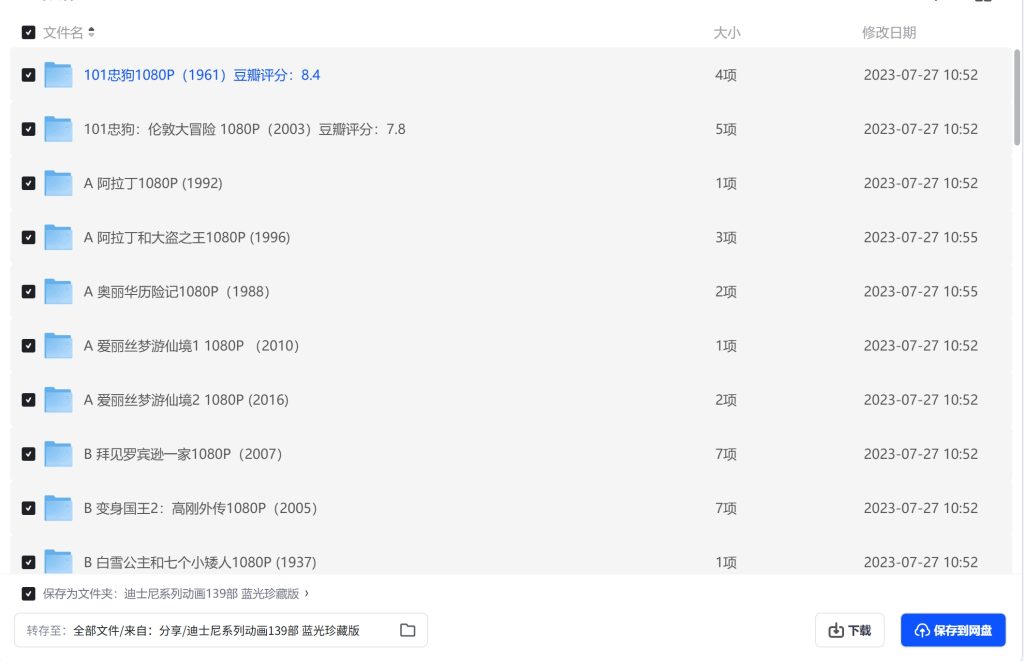
Task: Uncheck A 爱丽丝梦游仙境1 checkbox
Action: (x=28, y=346)
